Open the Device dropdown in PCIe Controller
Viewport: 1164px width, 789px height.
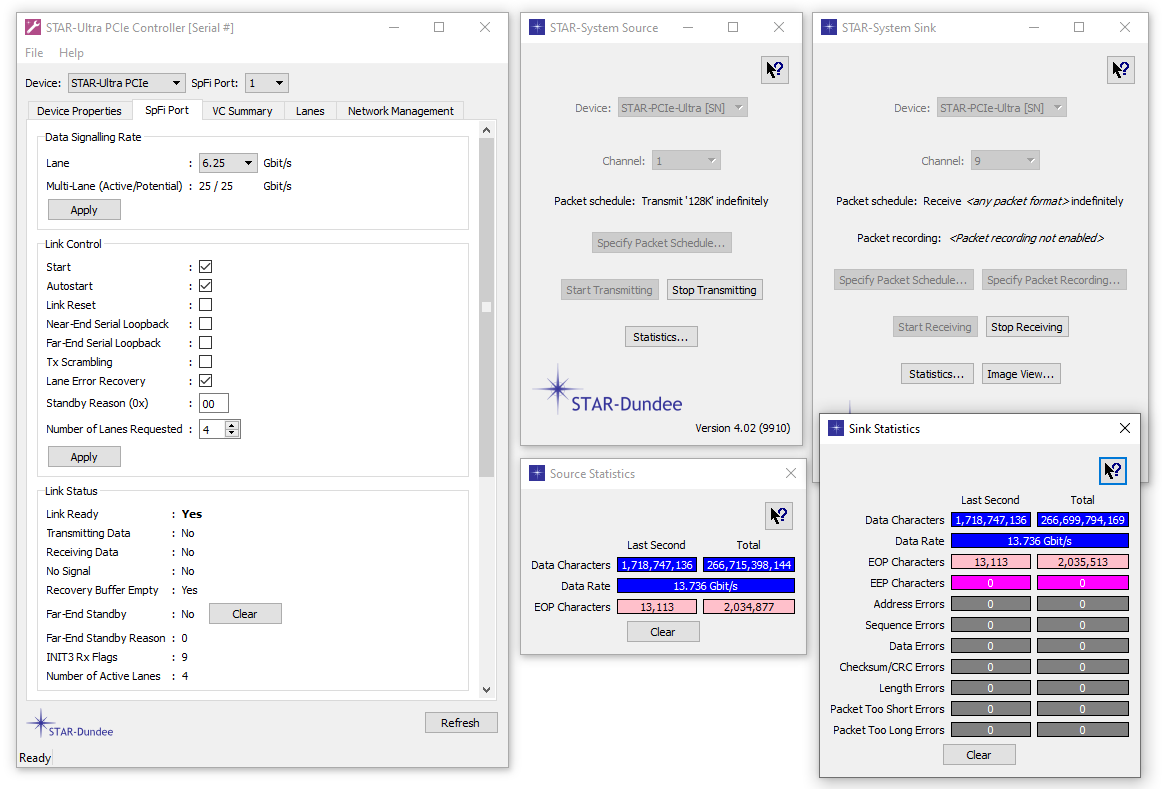tap(126, 83)
